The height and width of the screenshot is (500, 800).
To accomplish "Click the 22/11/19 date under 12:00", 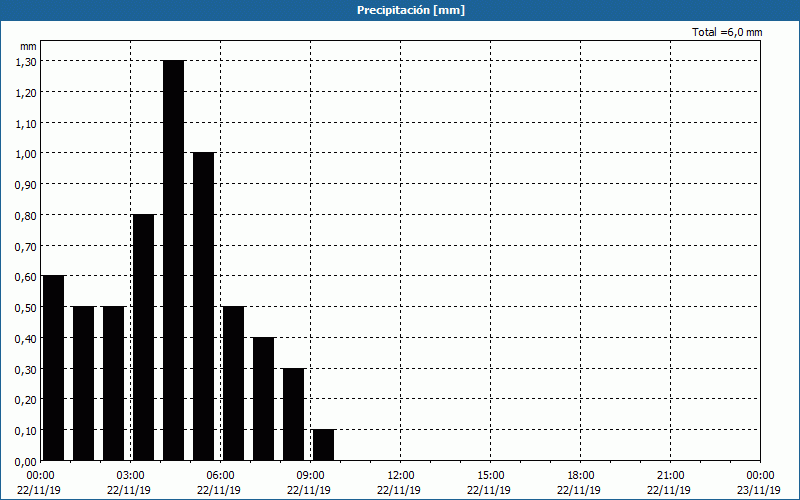I will 399,490.
